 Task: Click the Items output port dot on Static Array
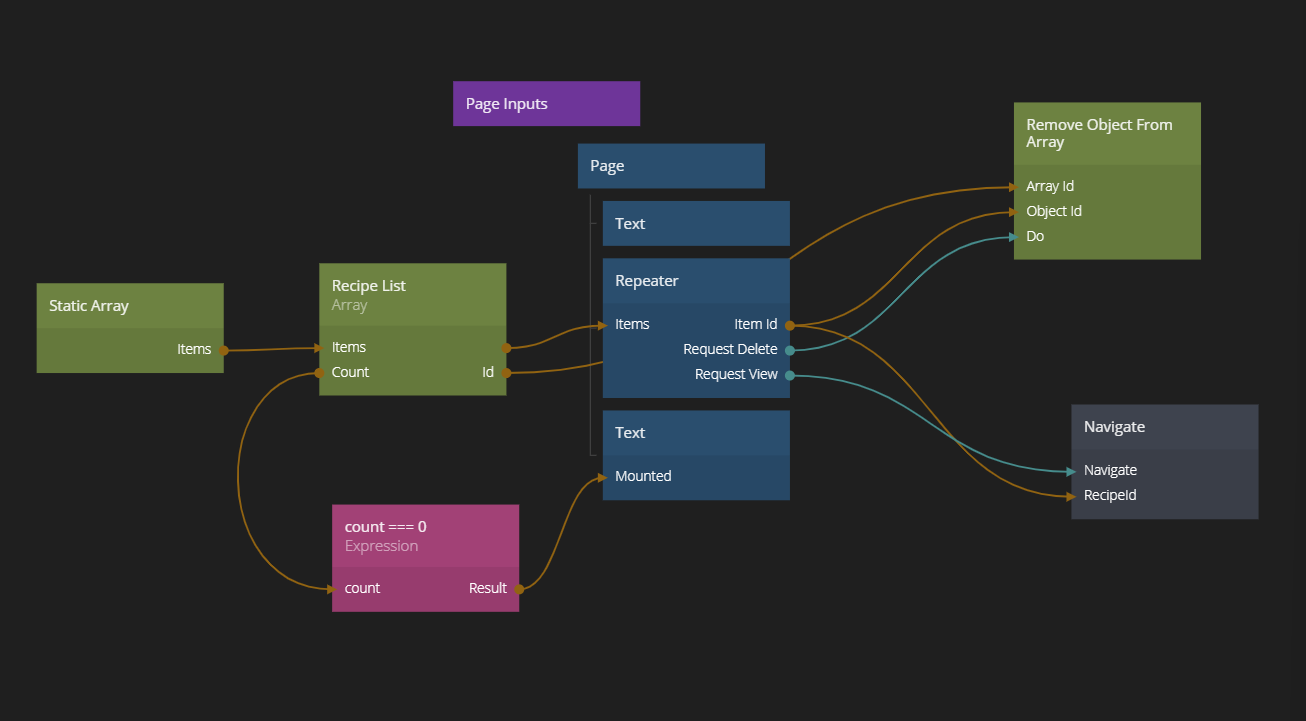(224, 350)
